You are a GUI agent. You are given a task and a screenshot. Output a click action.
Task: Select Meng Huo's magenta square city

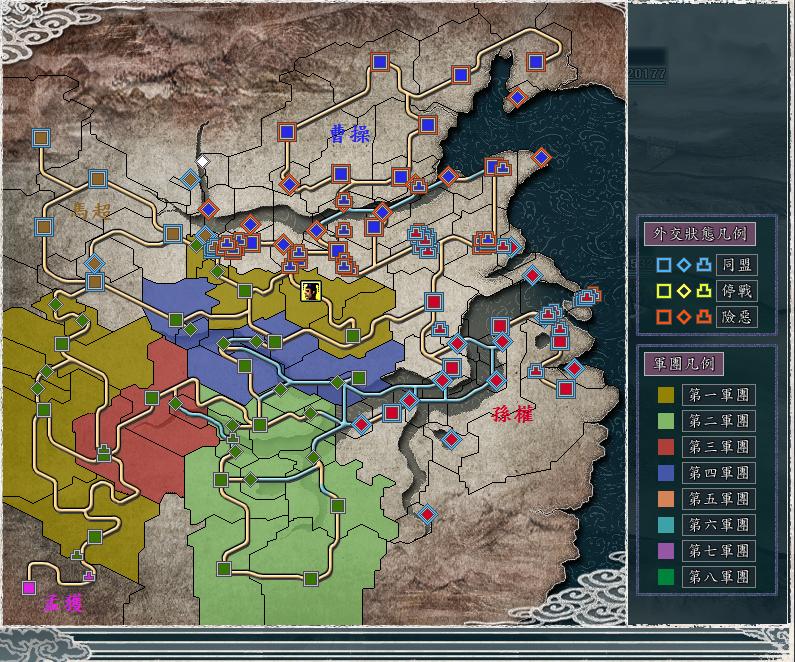pyautogui.click(x=29, y=587)
